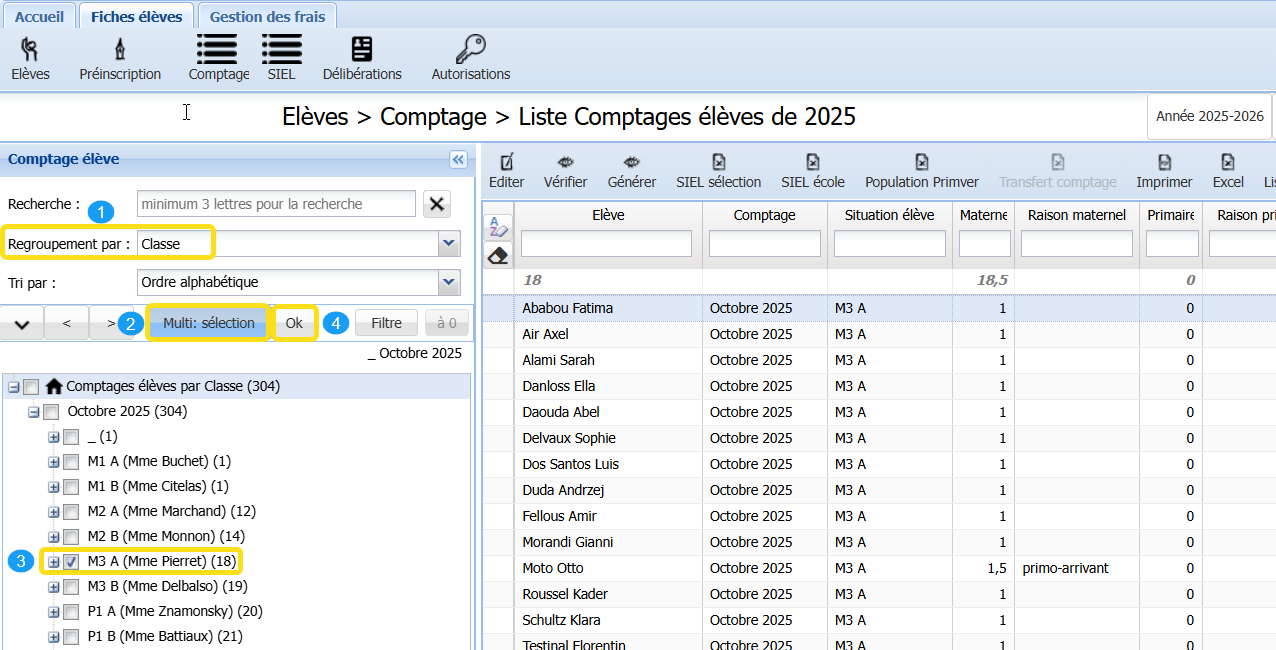Click the Vérifier eye icon
The image size is (1276, 650).
[x=565, y=163]
